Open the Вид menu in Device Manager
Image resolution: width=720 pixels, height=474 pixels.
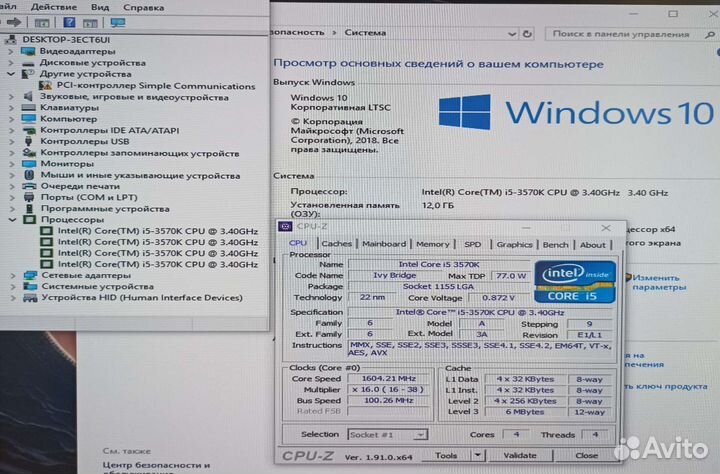point(100,7)
